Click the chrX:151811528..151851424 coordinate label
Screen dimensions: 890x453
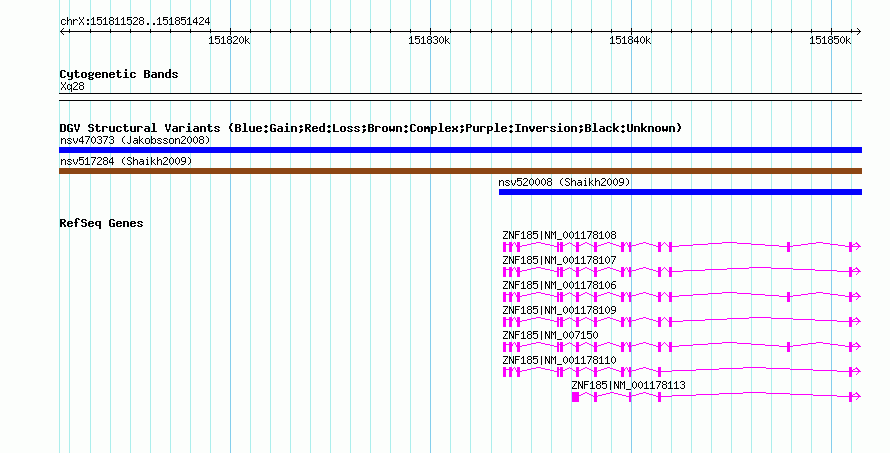(135, 22)
